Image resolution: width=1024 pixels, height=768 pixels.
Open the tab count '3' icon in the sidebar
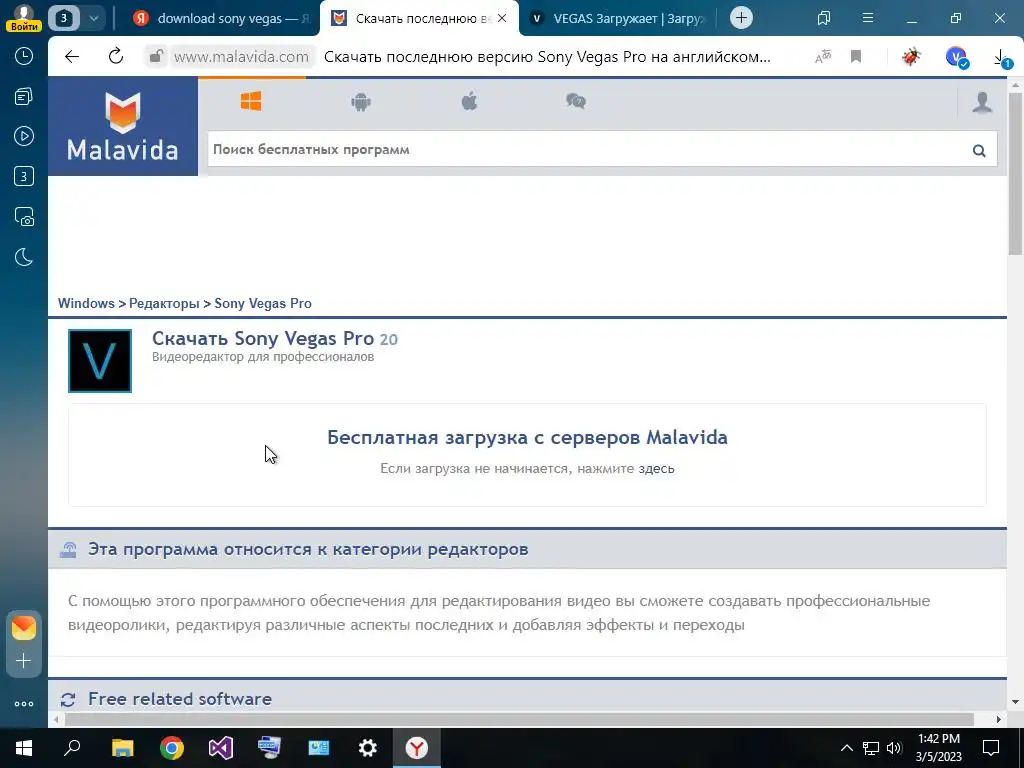click(x=24, y=176)
